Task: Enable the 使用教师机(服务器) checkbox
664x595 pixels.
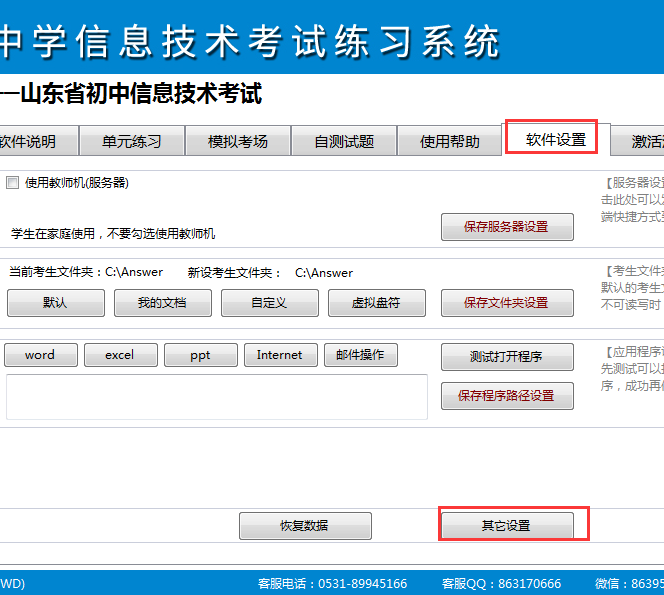Action: [13, 183]
